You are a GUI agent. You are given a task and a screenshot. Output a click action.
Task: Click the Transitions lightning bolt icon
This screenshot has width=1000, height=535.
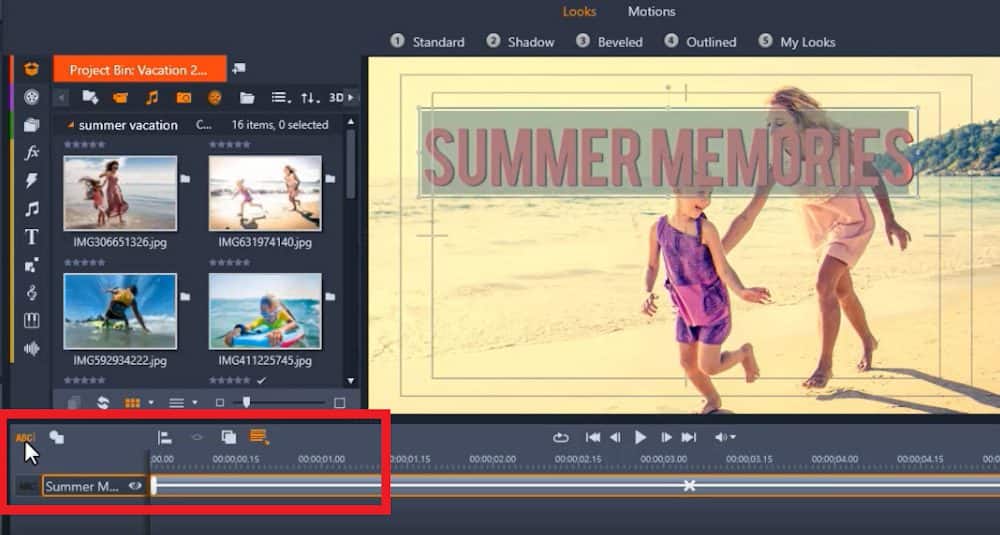click(32, 181)
